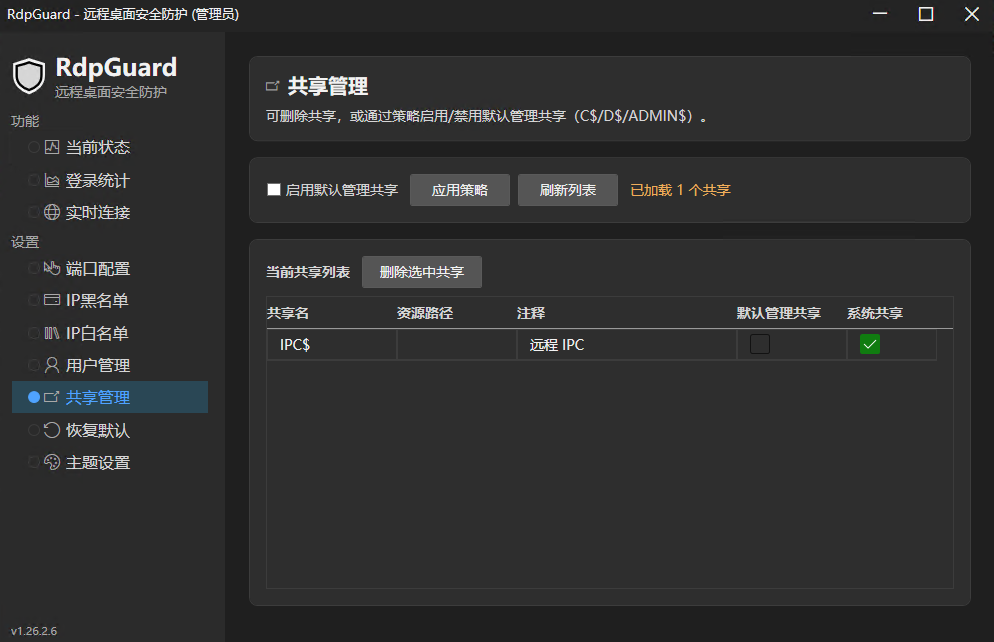The width and height of the screenshot is (994, 642).
Task: Select the IPC$ share name cell
Action: tap(332, 345)
